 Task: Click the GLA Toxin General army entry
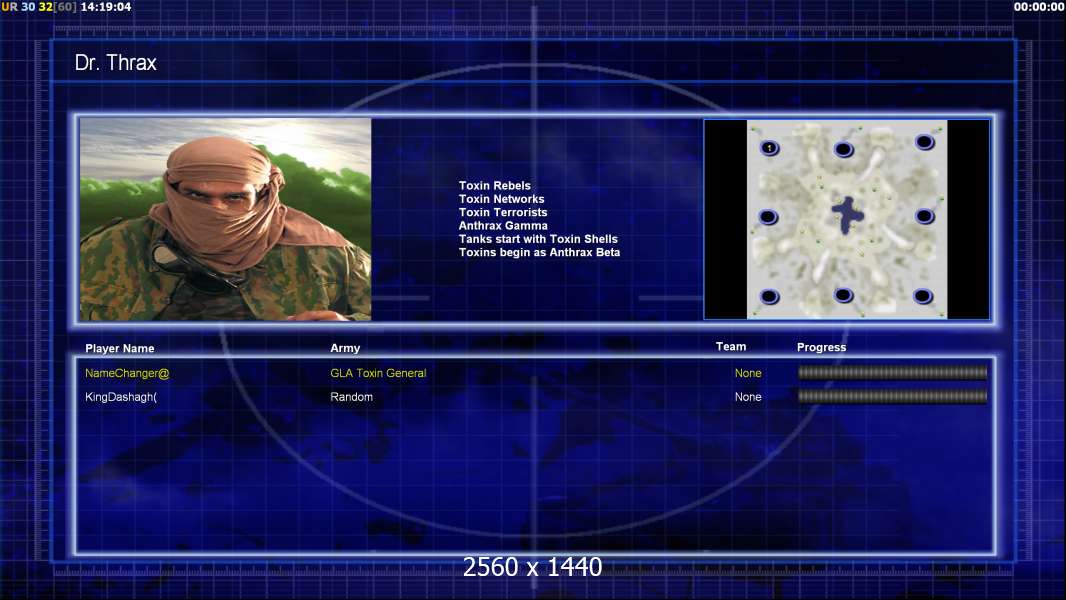[x=378, y=373]
